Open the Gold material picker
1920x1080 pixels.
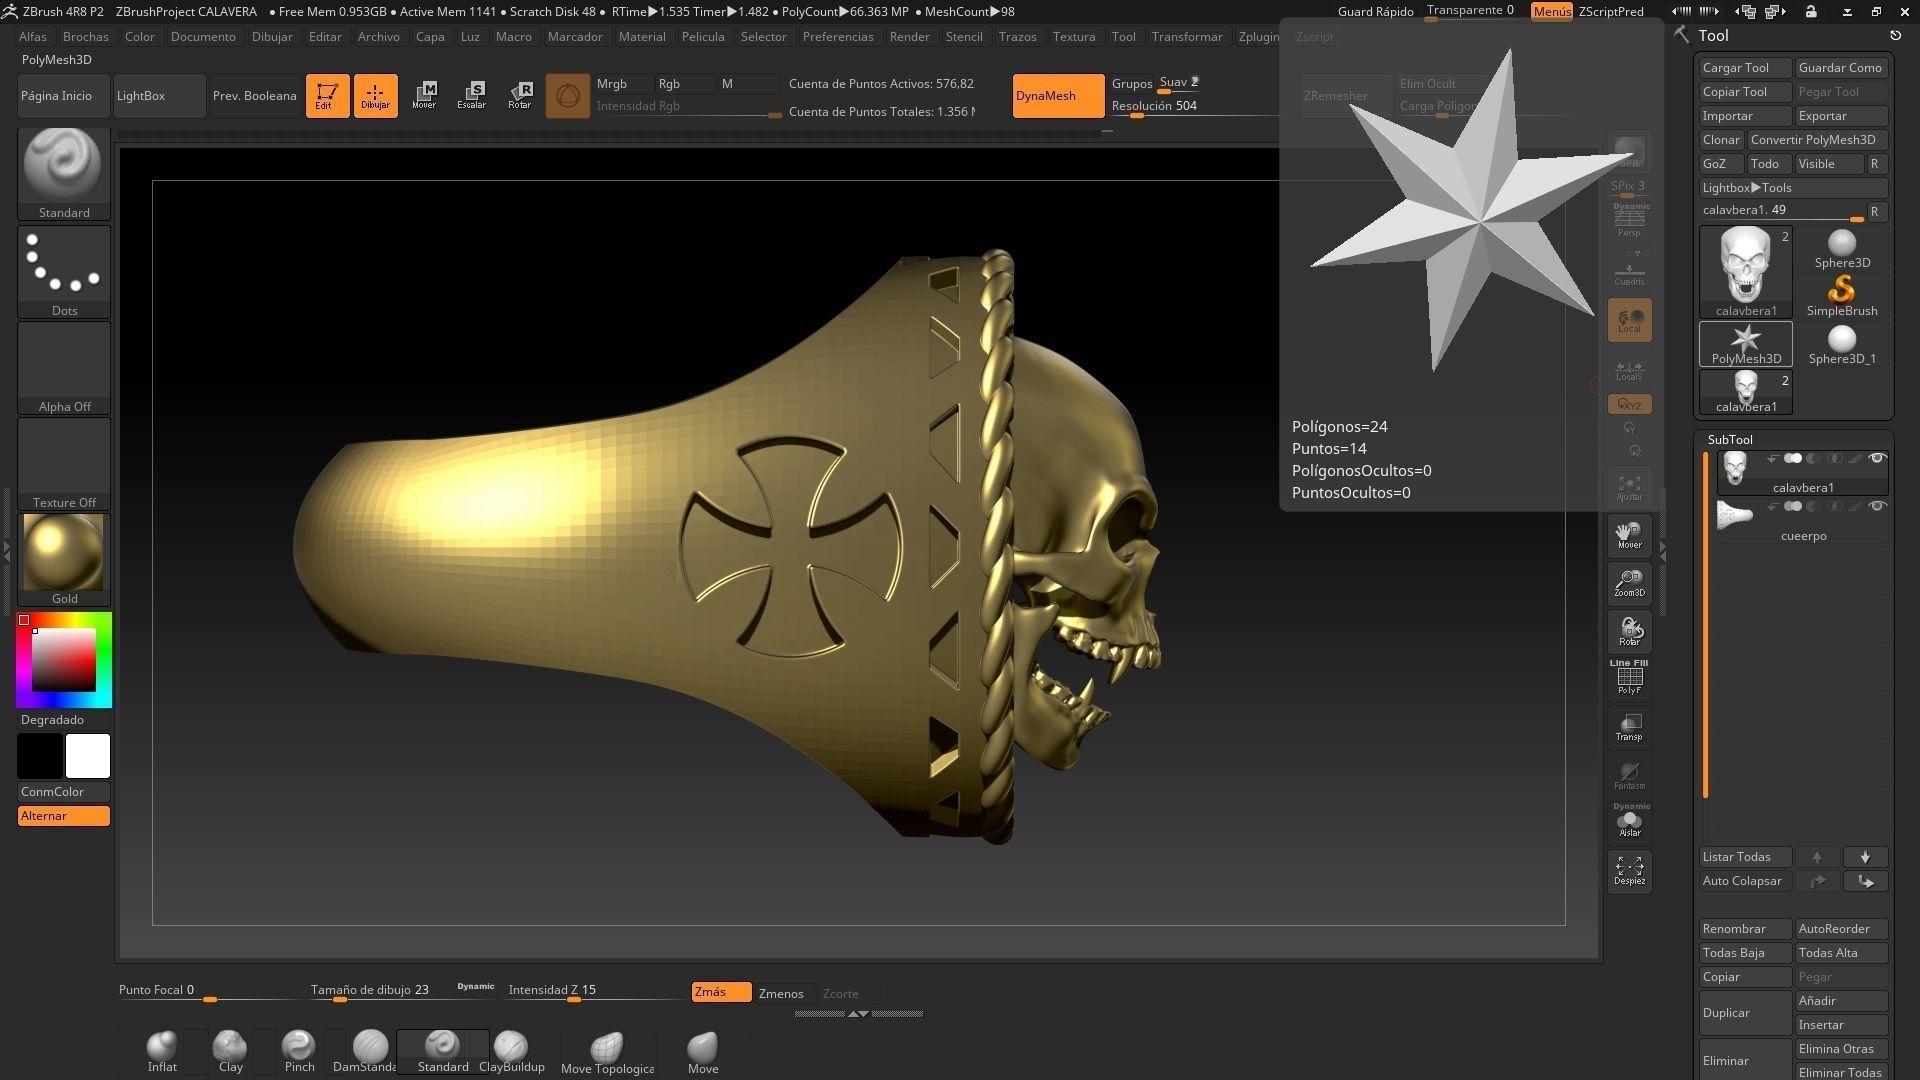click(64, 559)
